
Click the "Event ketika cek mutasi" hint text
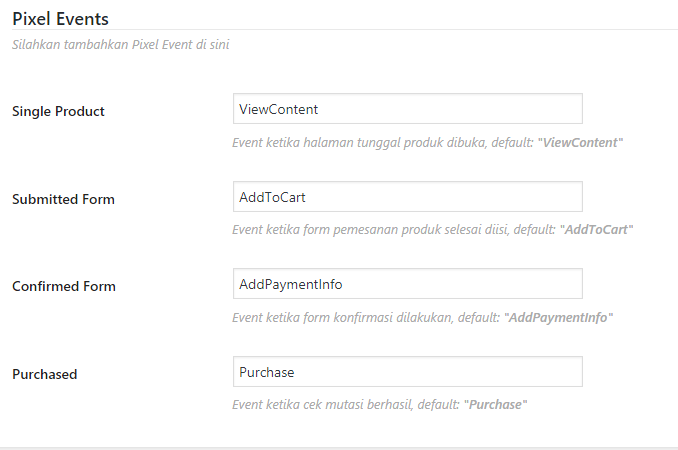[332, 404]
